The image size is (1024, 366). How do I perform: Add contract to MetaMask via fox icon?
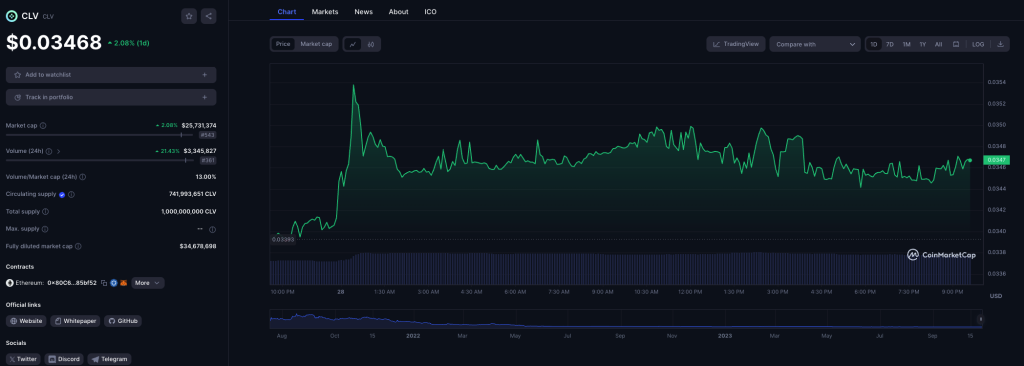(123, 283)
